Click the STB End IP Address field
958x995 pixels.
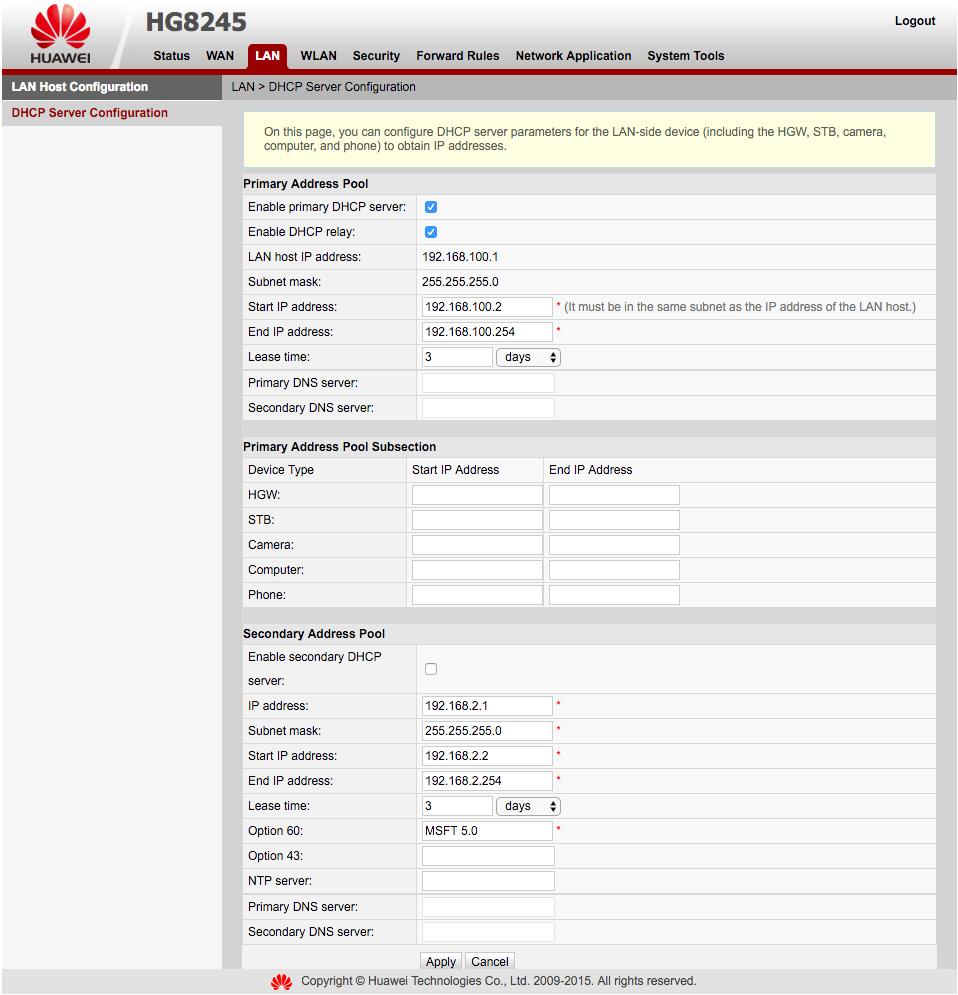tap(614, 520)
